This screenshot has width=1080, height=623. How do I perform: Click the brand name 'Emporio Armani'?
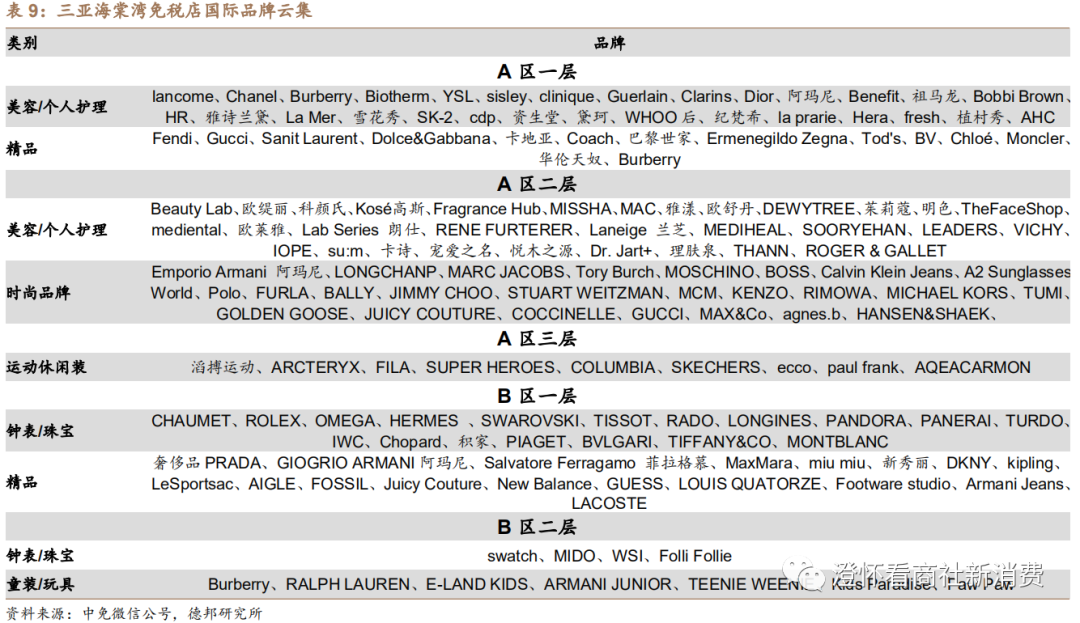[x=209, y=272]
